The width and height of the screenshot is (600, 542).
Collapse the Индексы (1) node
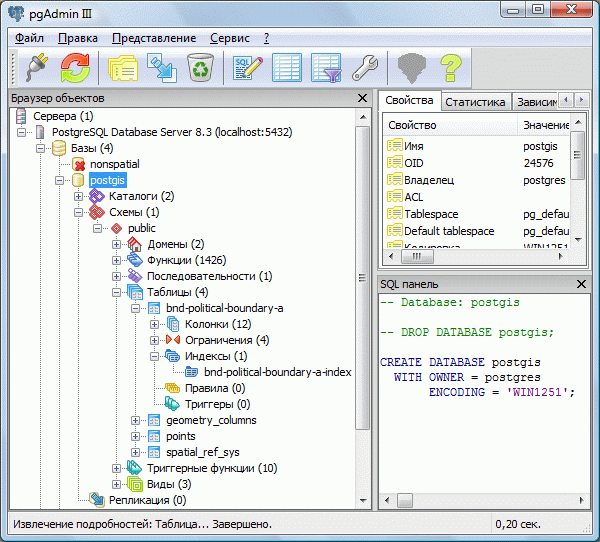click(154, 356)
